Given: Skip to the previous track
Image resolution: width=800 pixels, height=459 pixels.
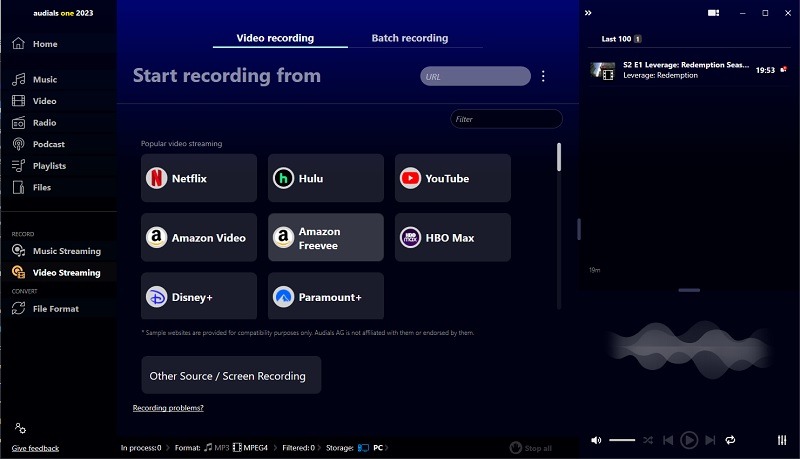Looking at the screenshot, I should point(667,440).
